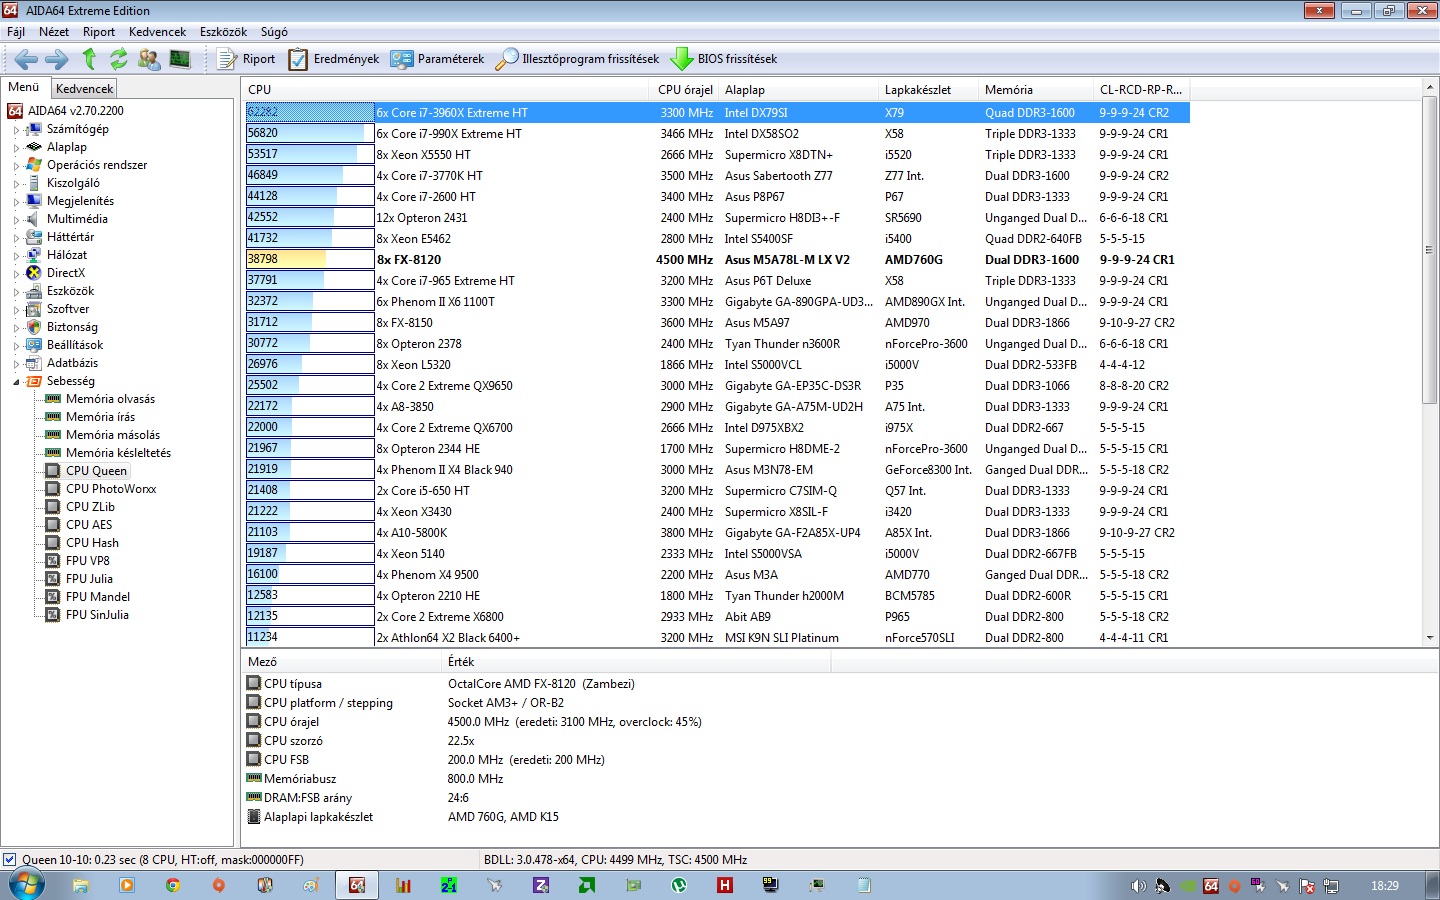This screenshot has height=900, width=1440.
Task: Click the AIDA64 taskbar icon
Action: 357,885
